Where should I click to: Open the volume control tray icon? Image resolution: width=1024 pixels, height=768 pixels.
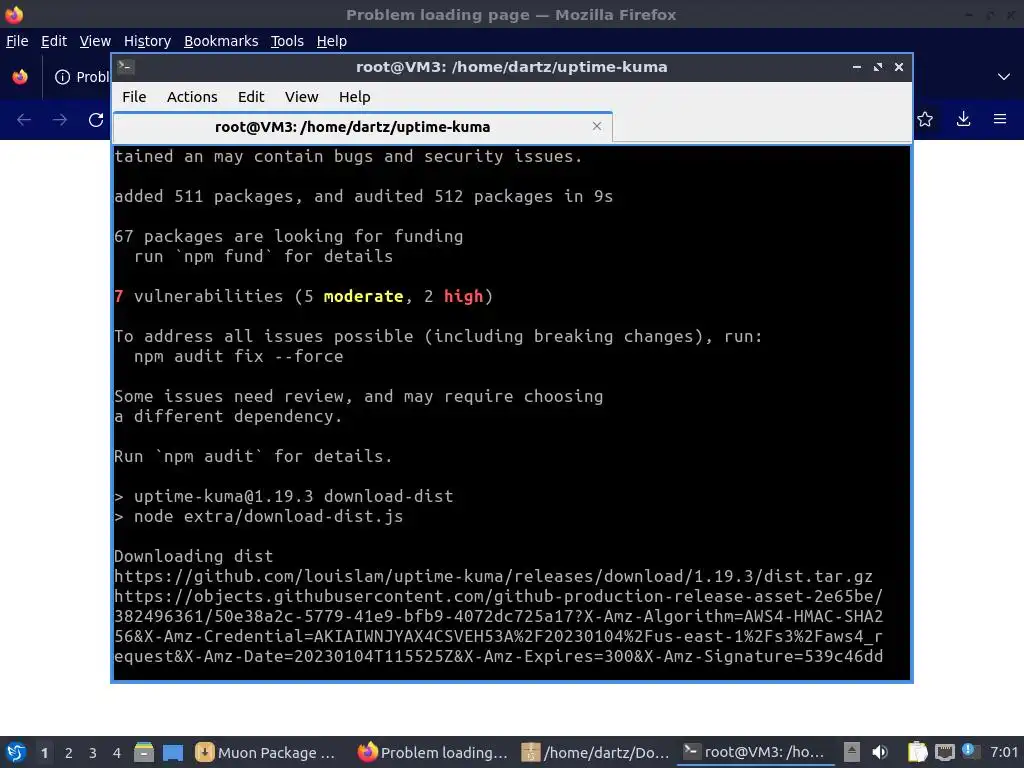click(880, 752)
